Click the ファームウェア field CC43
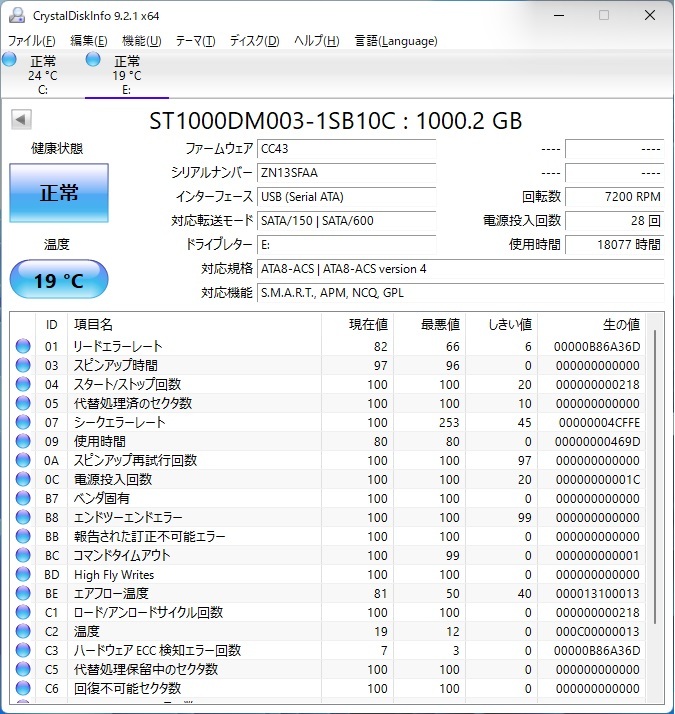Viewport: 675px width, 714px height. [346, 148]
